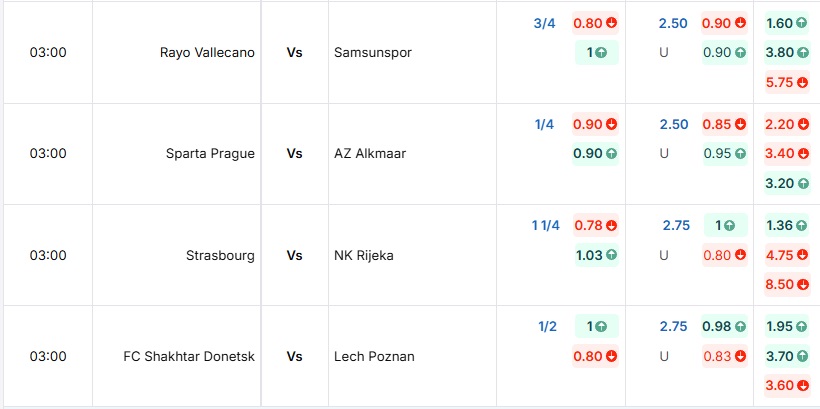The image size is (820, 409).
Task: Click the red arrow beside 0.85 over odds
Action: (739, 125)
